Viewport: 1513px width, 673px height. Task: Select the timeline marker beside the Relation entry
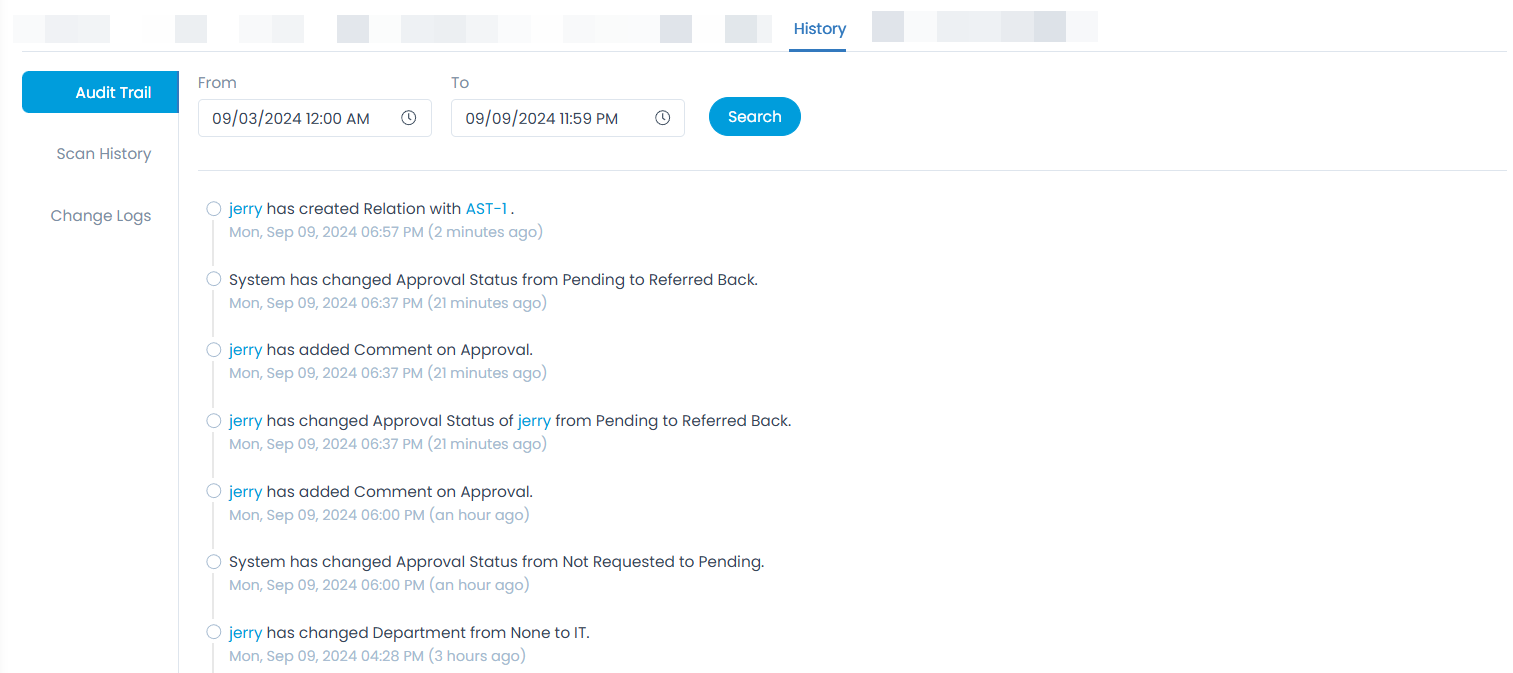pyautogui.click(x=213, y=208)
